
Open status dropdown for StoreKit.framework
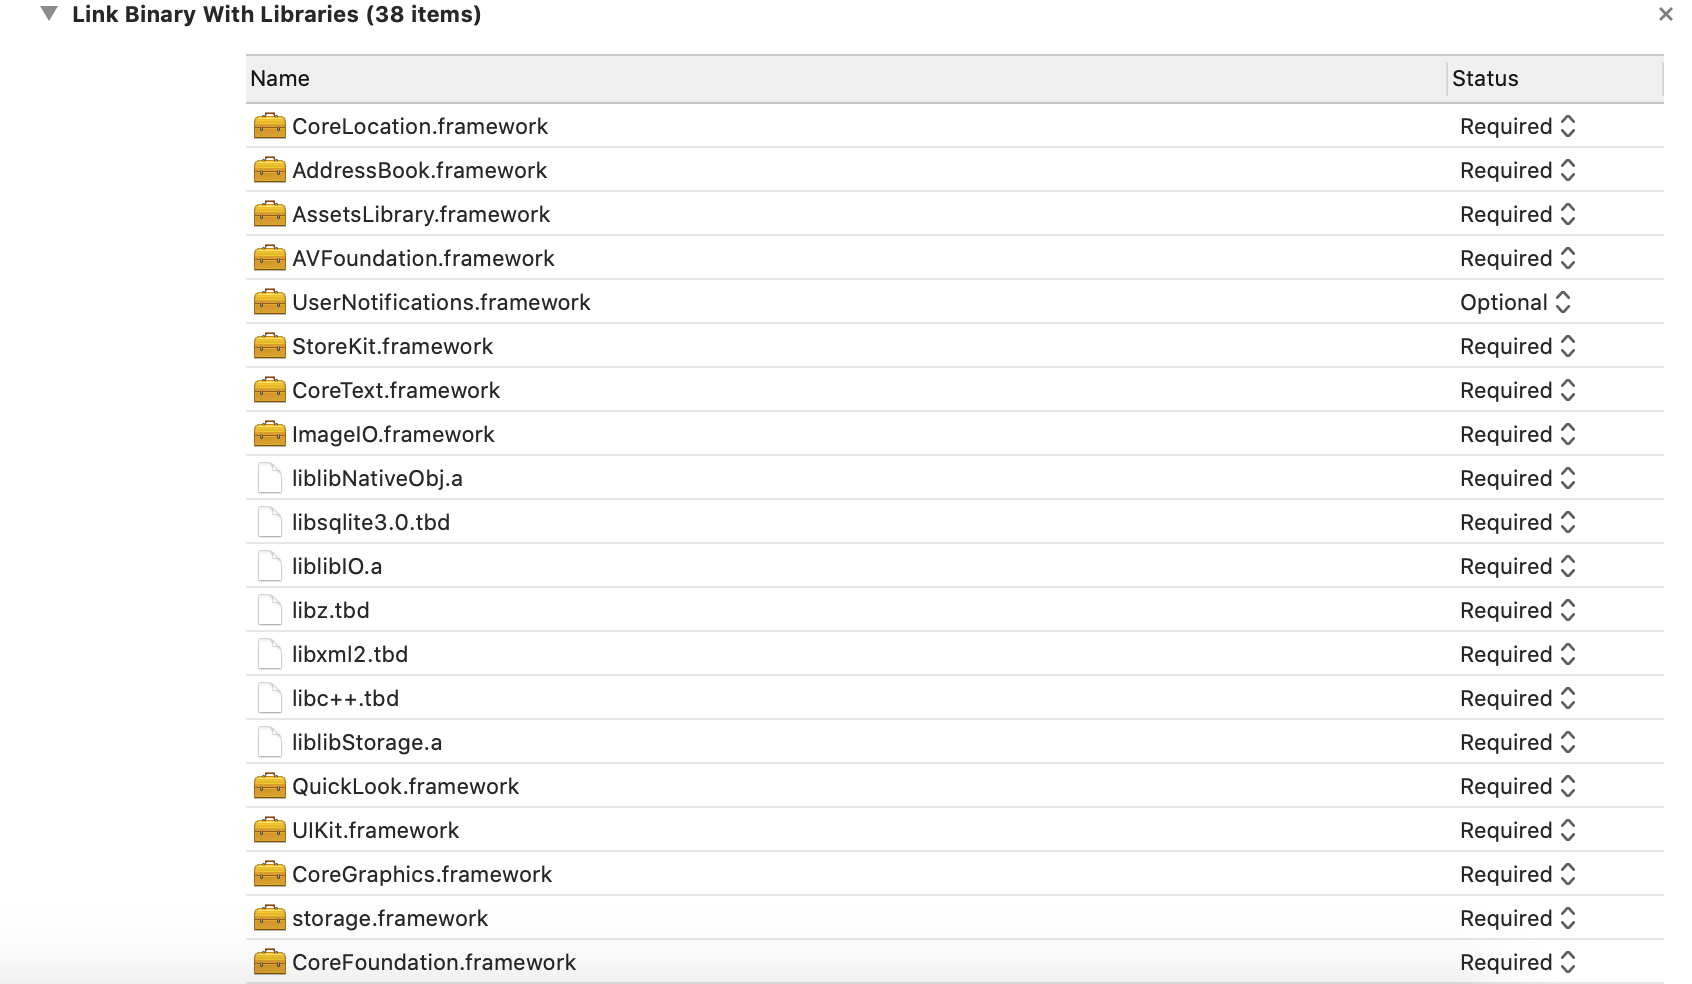[1518, 346]
